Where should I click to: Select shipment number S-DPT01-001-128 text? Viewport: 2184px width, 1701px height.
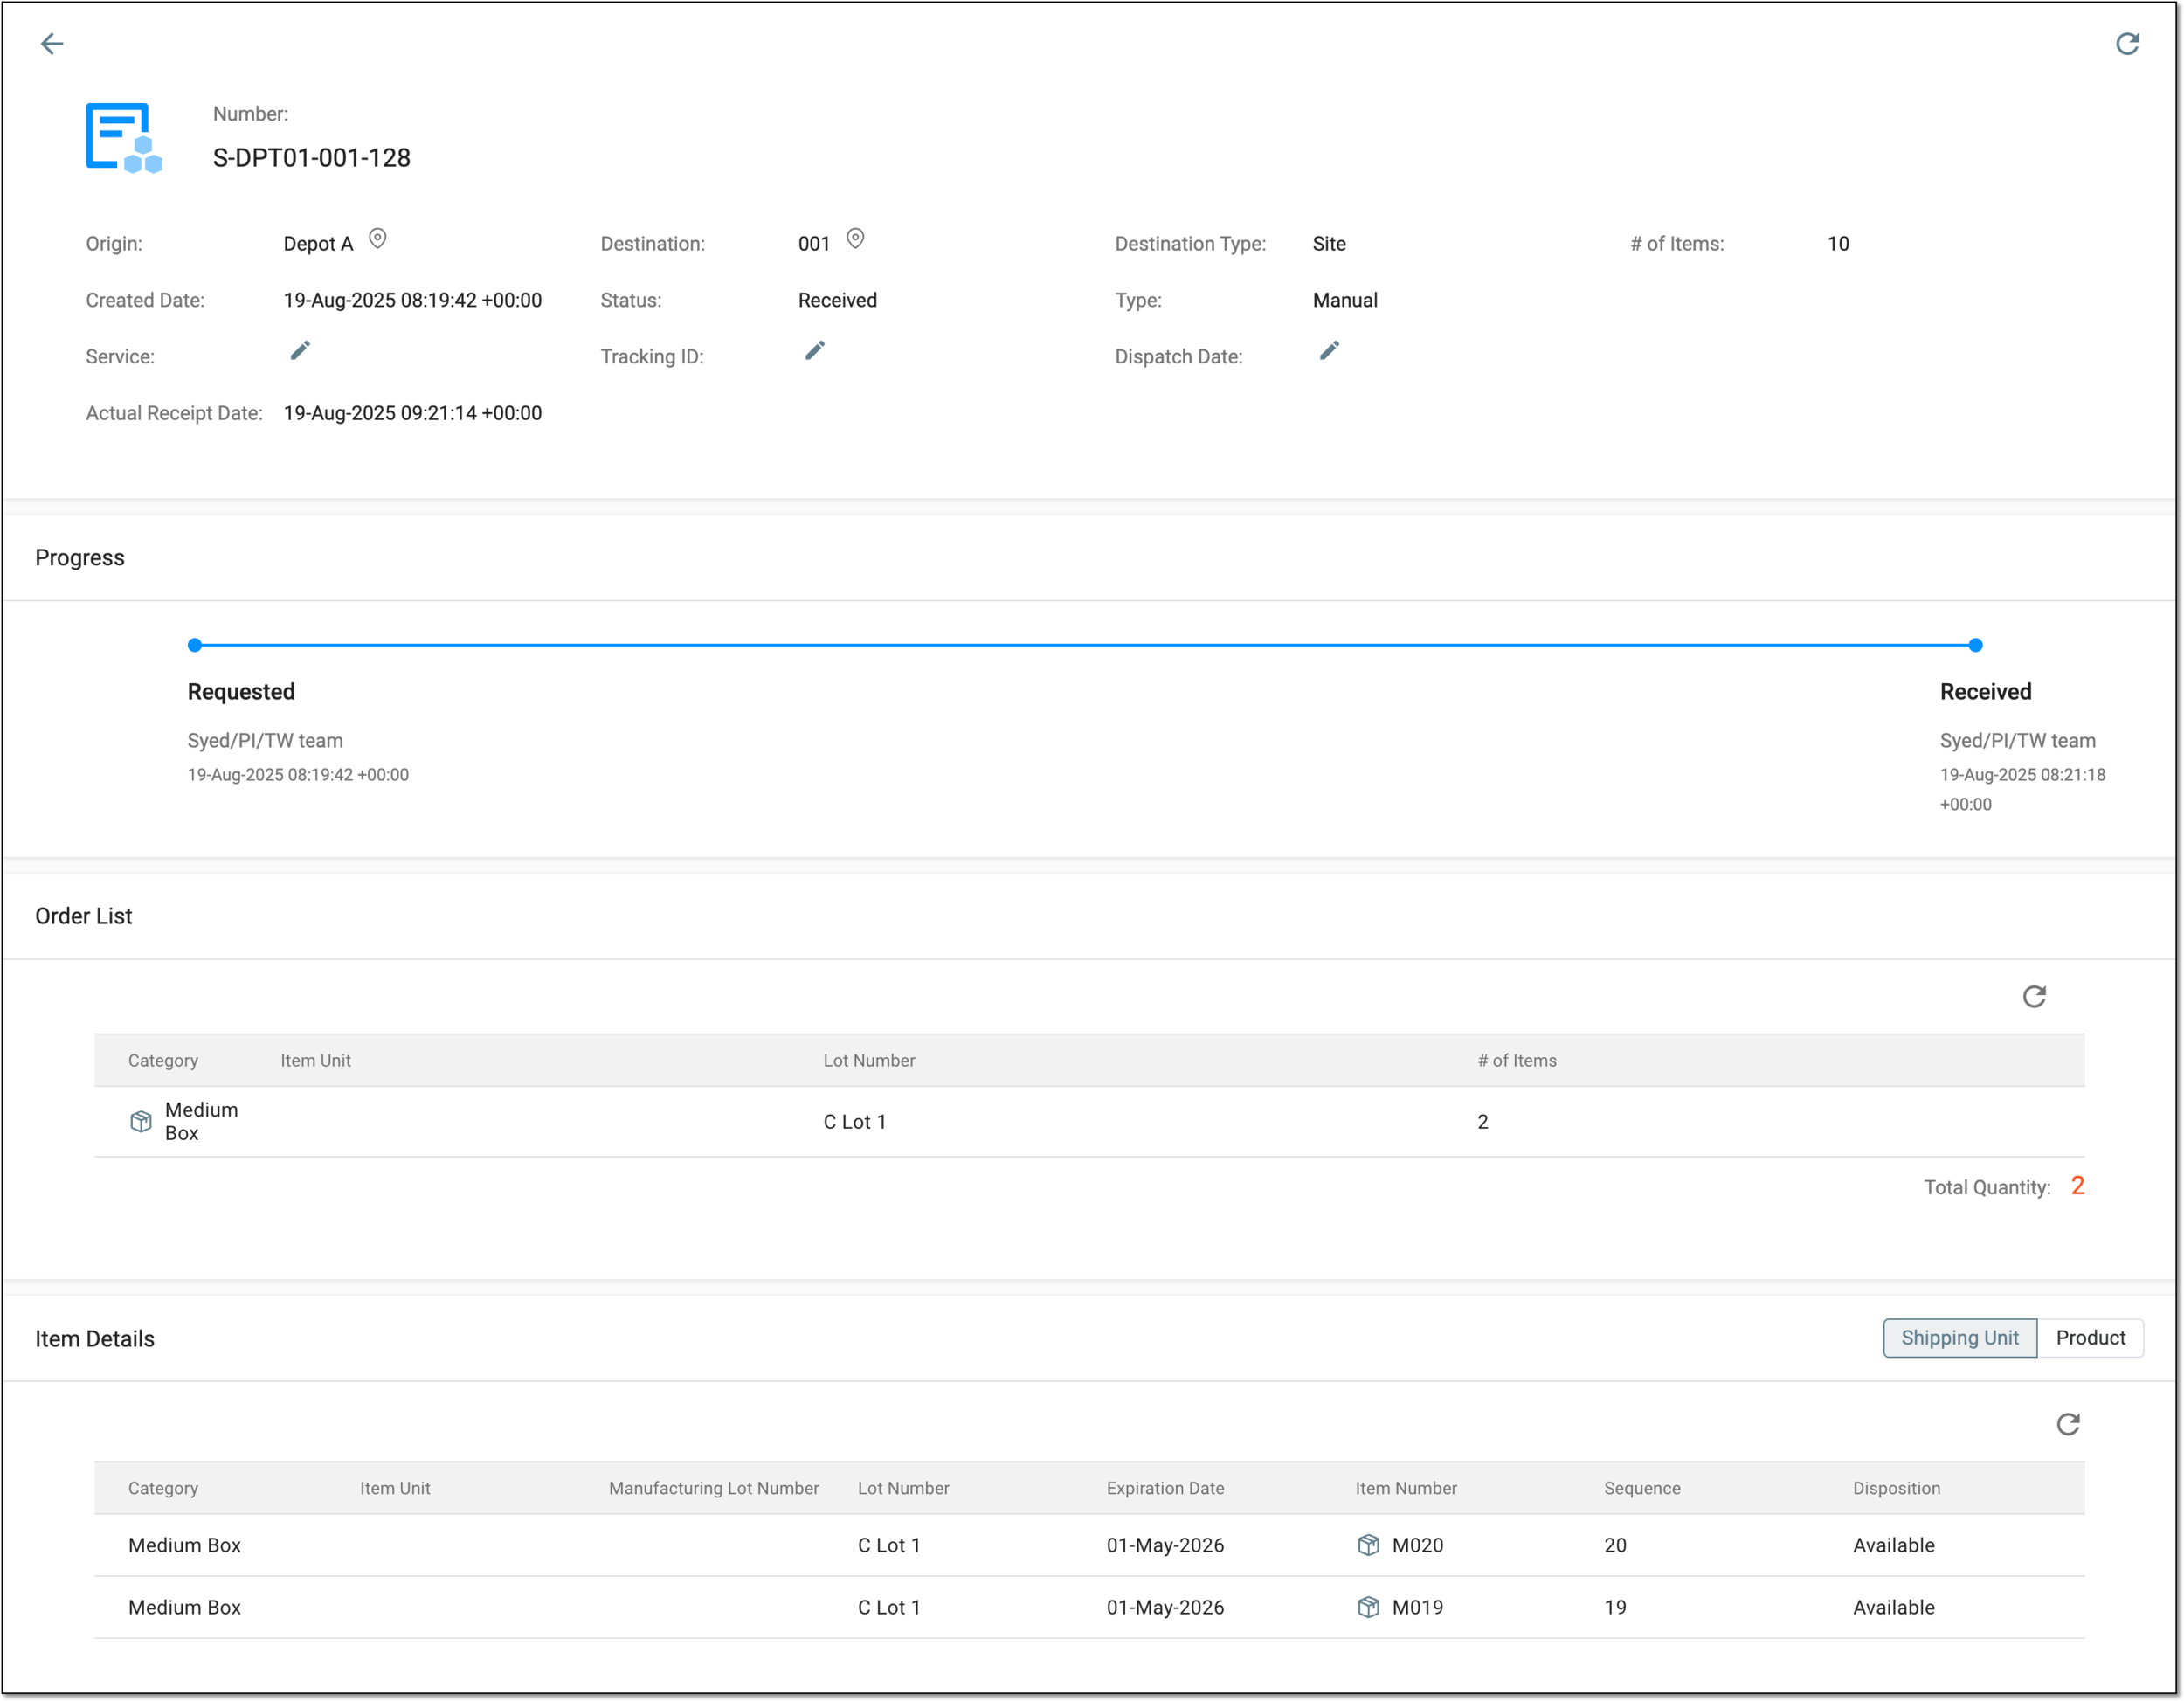click(312, 158)
